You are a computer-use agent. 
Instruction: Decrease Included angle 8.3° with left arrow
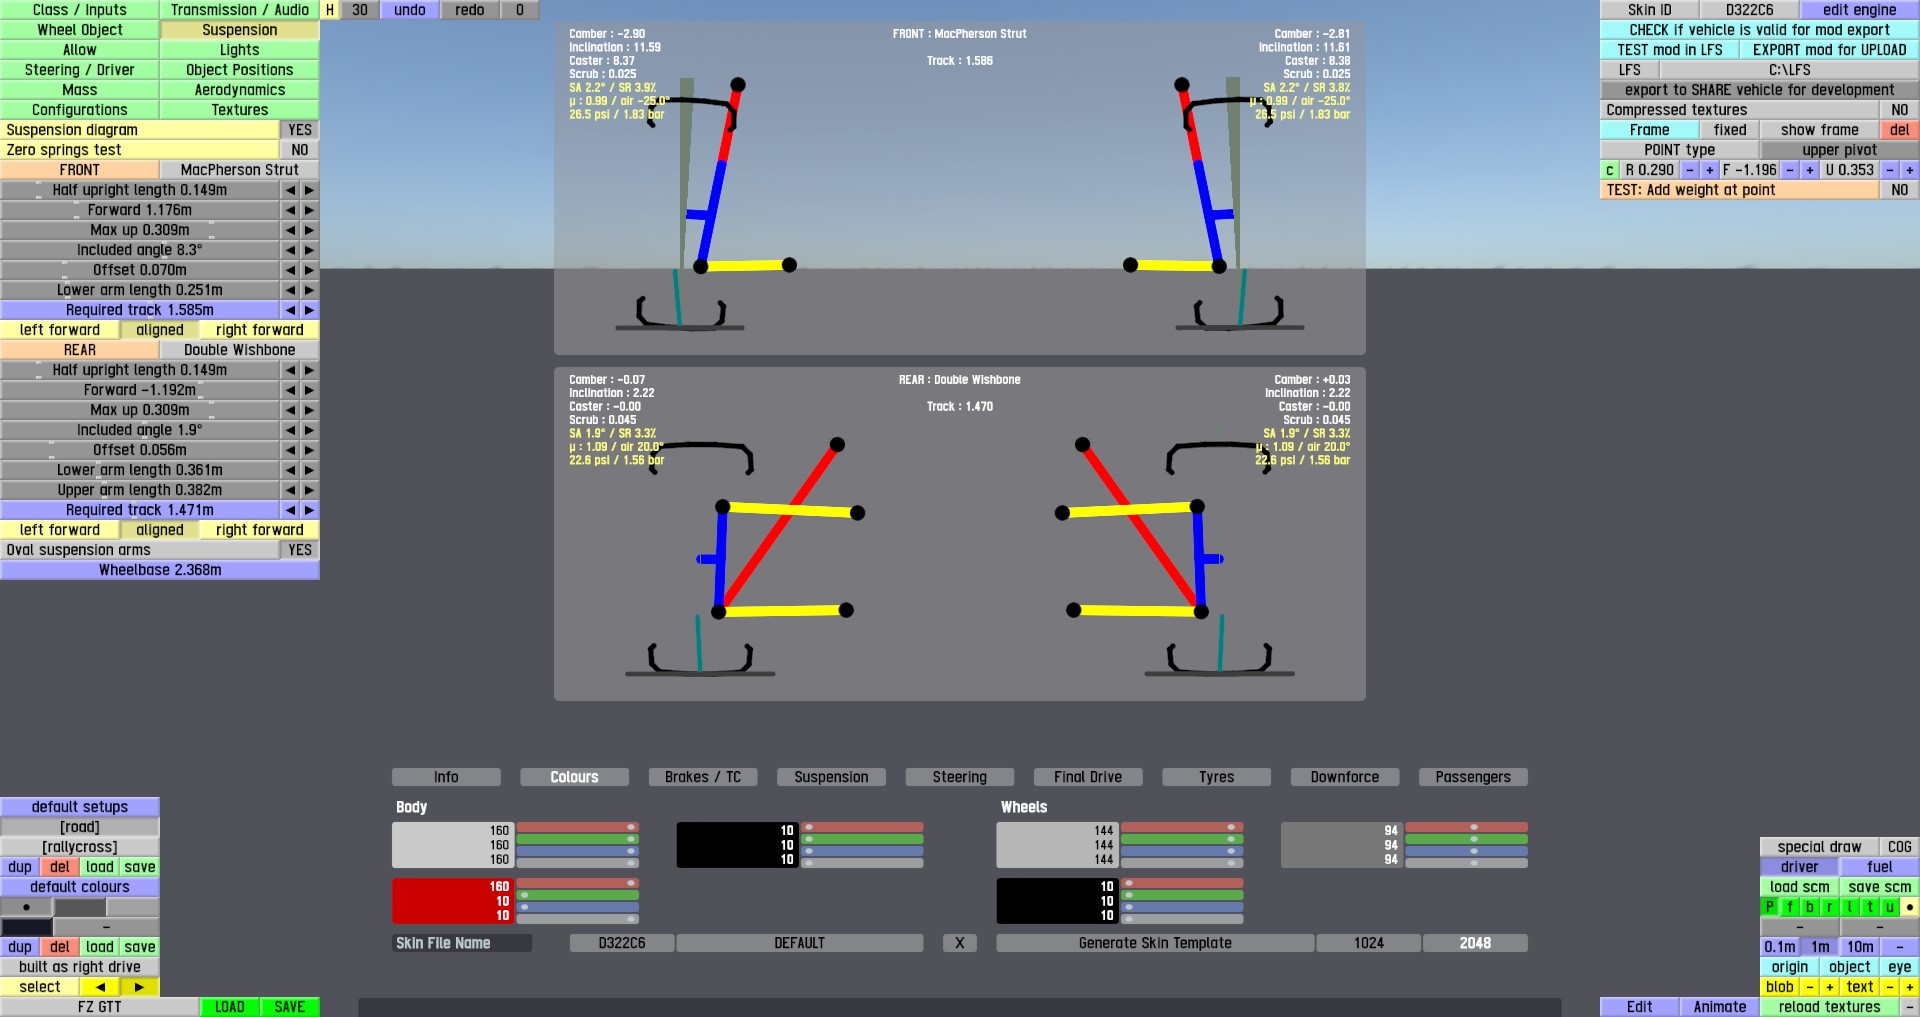pos(290,250)
